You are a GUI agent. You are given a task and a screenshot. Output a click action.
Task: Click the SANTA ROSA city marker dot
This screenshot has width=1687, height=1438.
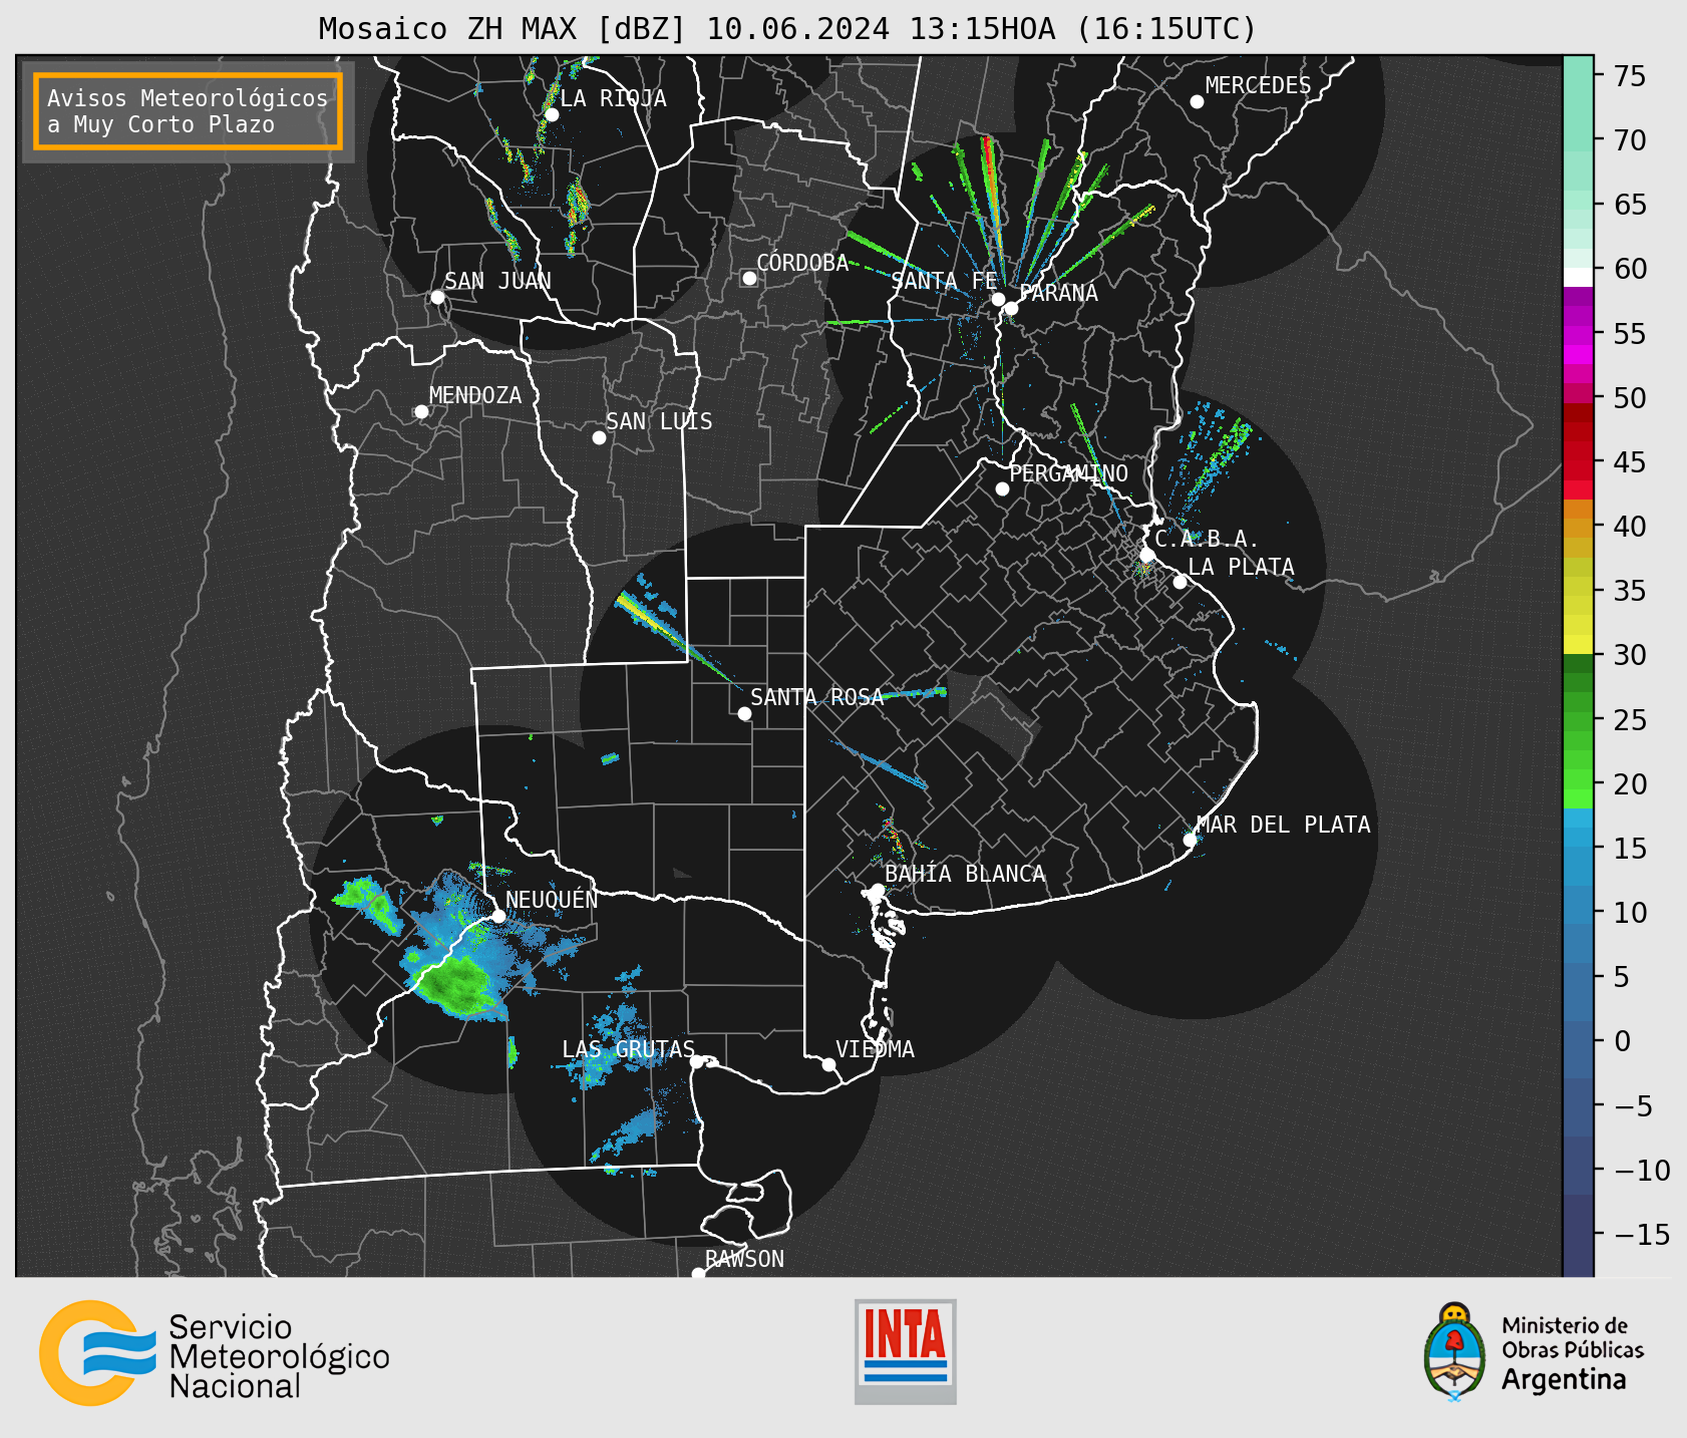point(744,714)
